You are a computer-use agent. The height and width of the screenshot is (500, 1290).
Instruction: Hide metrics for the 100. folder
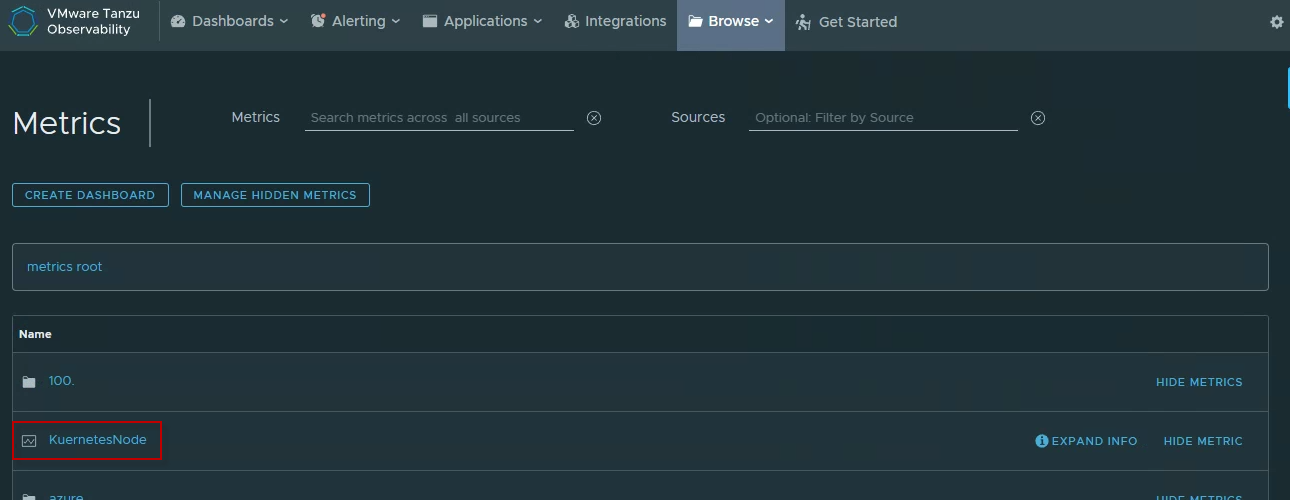pyautogui.click(x=1199, y=382)
